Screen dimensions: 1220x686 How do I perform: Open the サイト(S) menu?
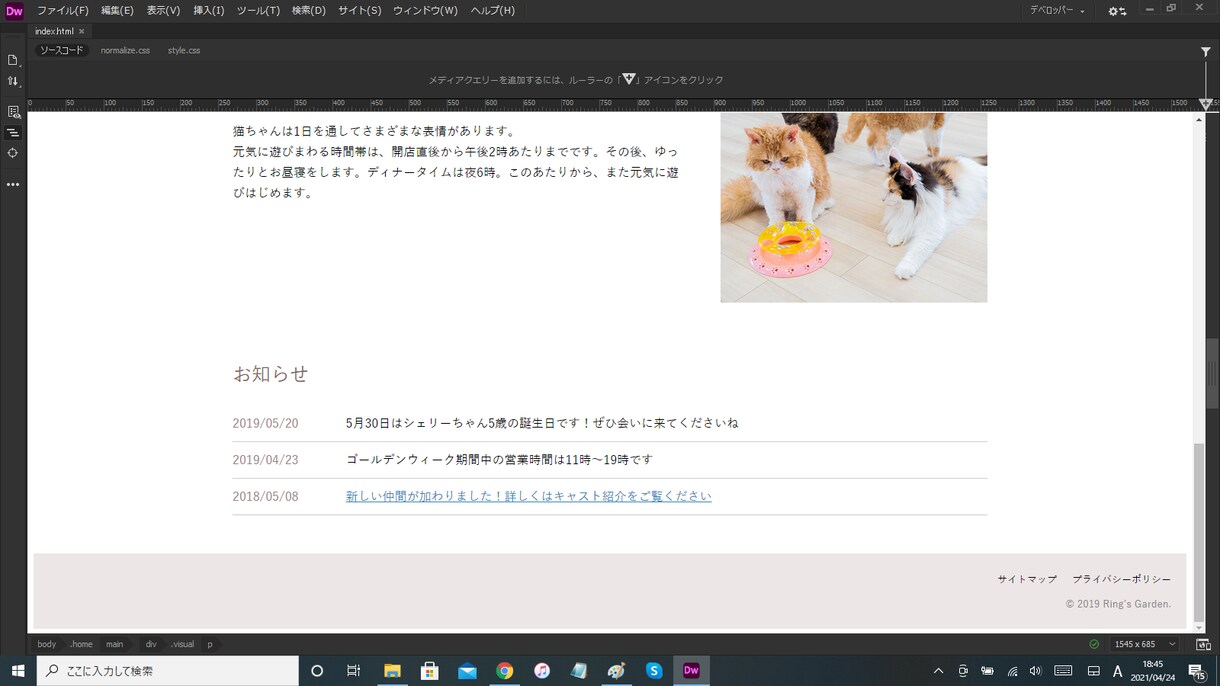point(359,10)
